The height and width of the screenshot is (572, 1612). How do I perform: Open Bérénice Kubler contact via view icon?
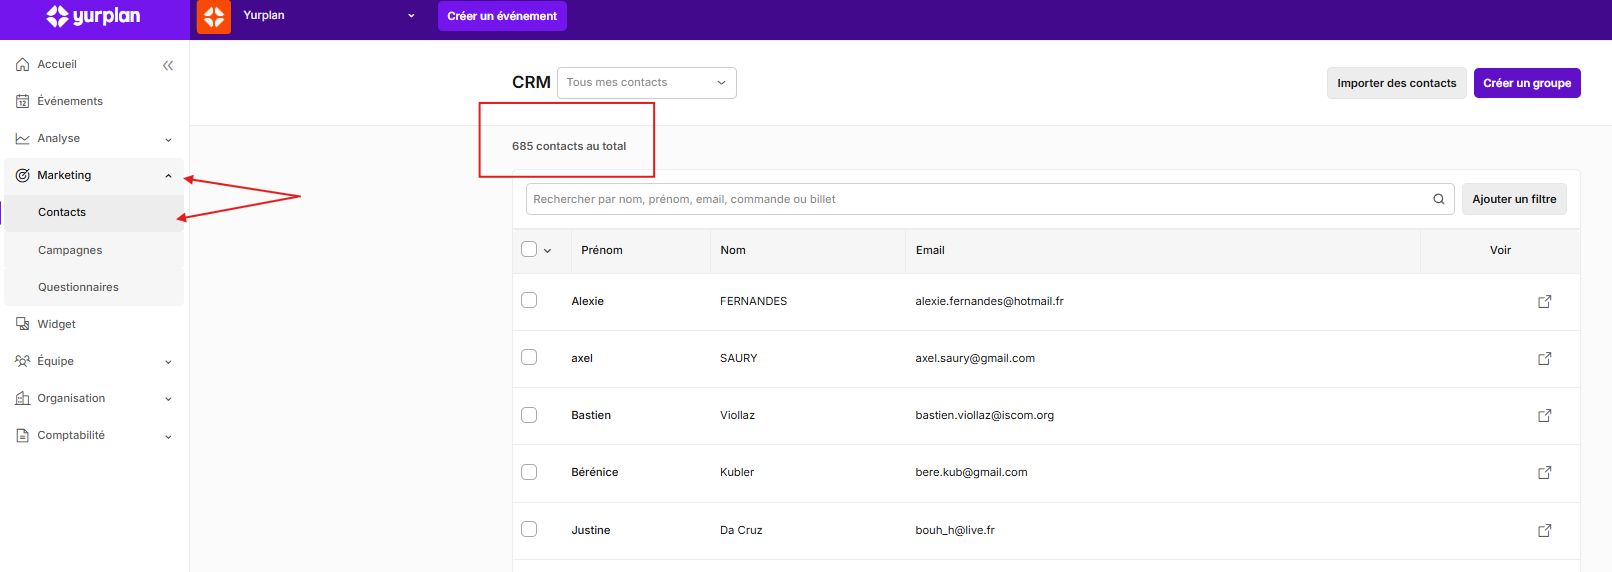(1544, 472)
